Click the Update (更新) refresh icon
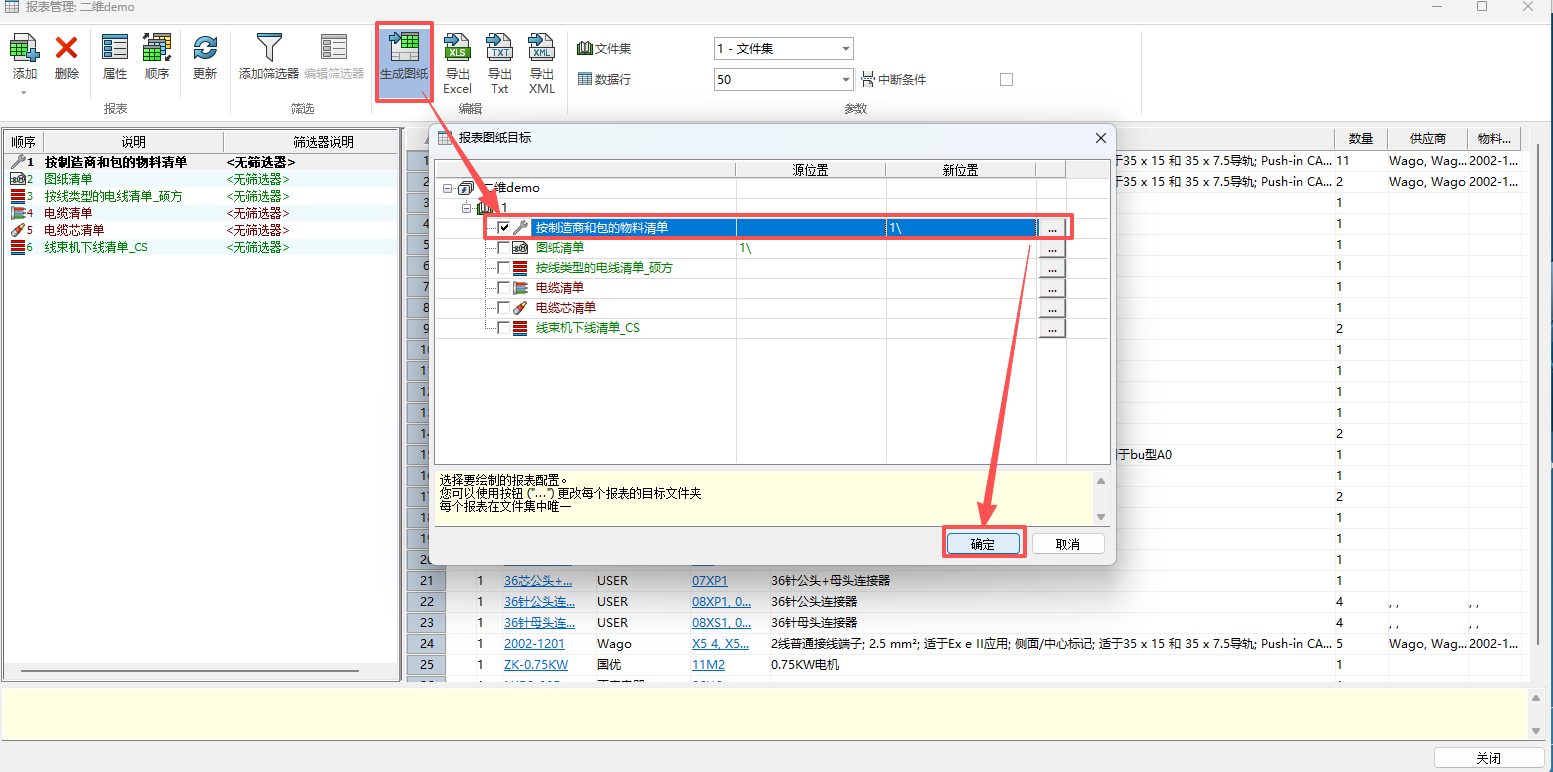 205,48
